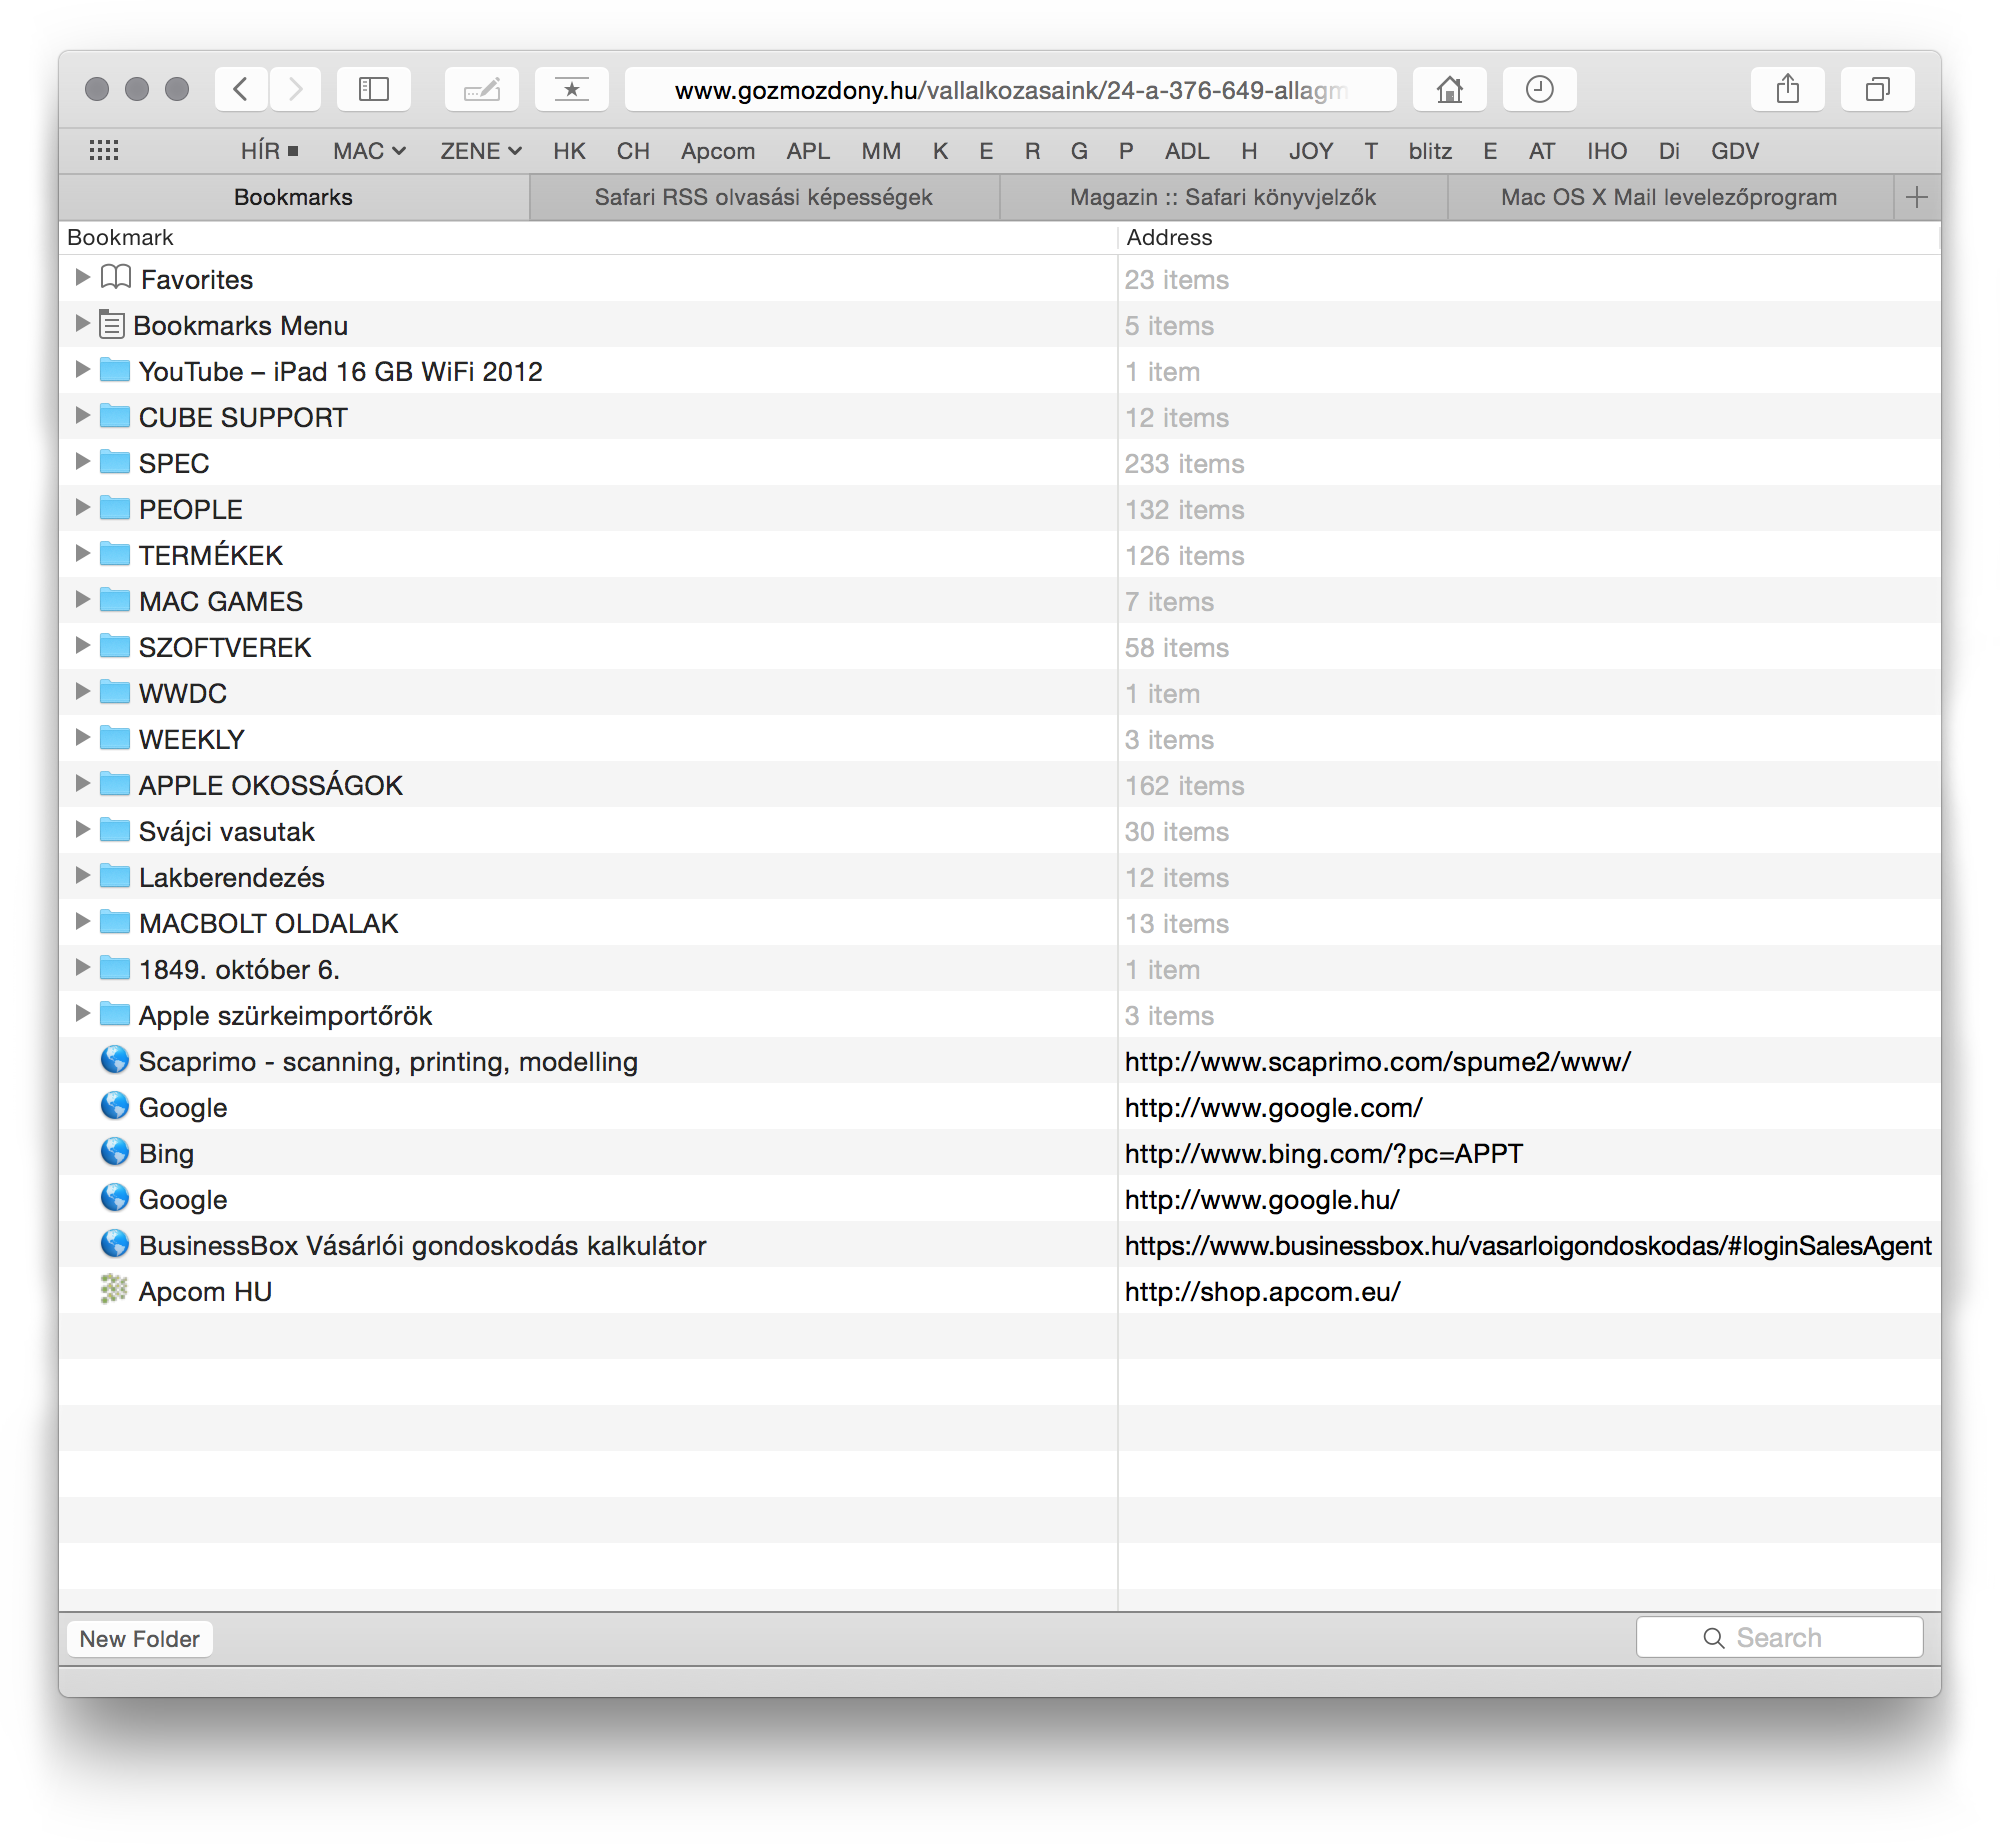Switch to the Bookmarks tab
The width and height of the screenshot is (2000, 1844).
coord(294,197)
